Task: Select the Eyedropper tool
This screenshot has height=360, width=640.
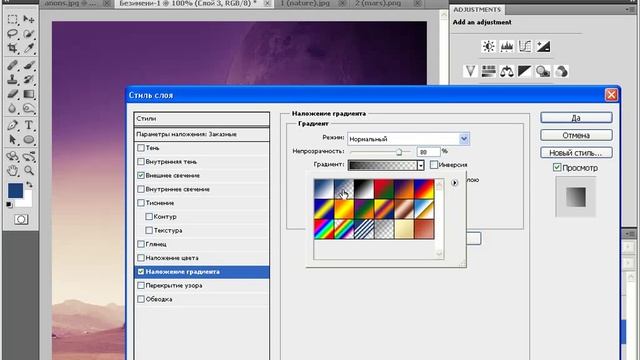Action: [x=29, y=48]
